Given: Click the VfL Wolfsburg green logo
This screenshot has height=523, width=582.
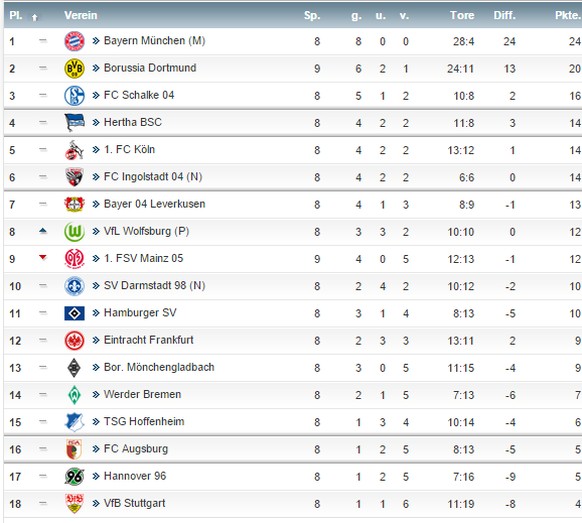Looking at the screenshot, I should pos(74,232).
